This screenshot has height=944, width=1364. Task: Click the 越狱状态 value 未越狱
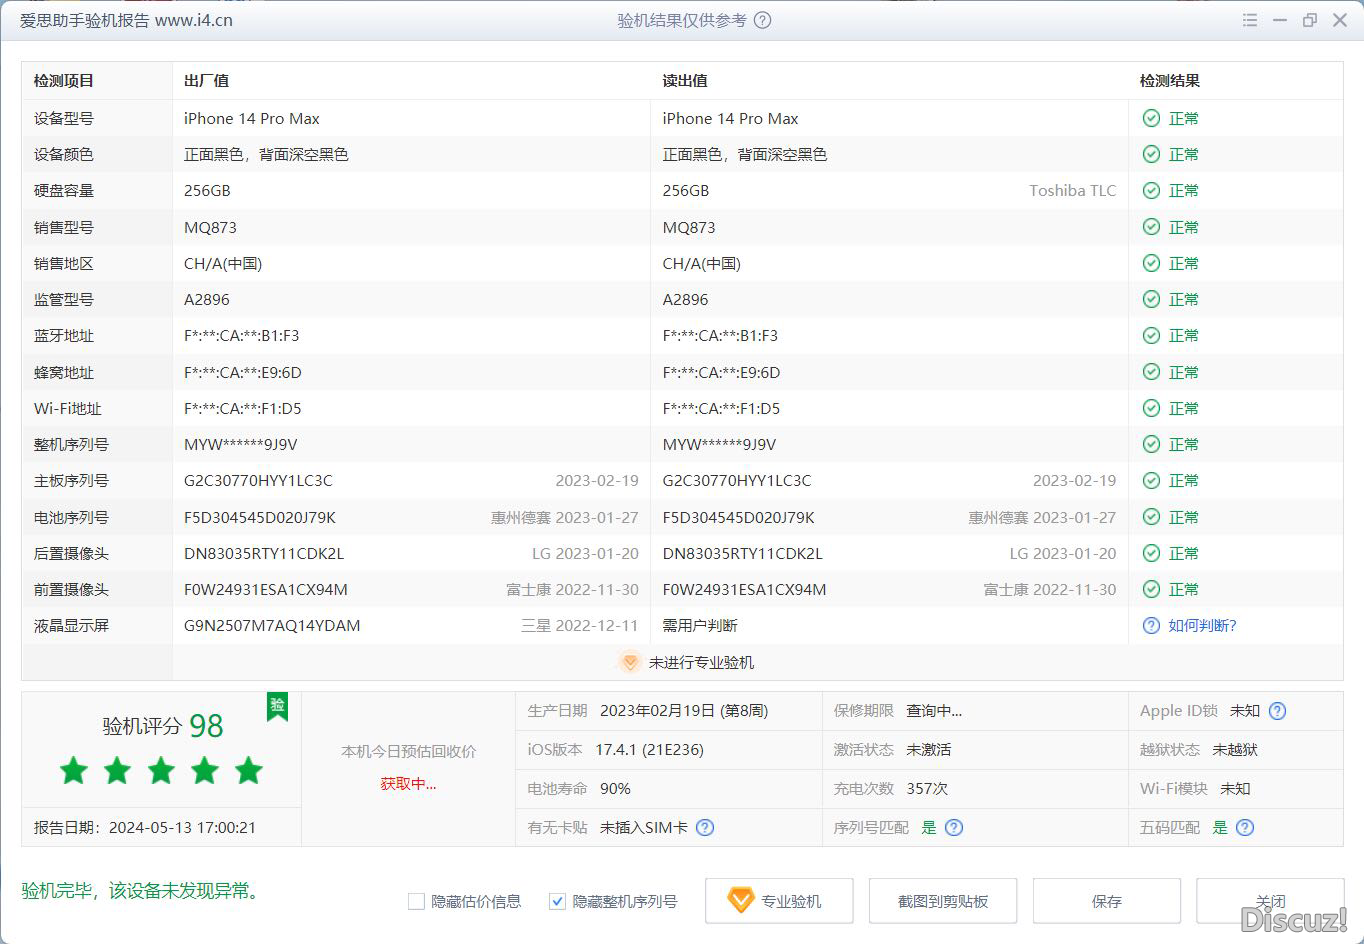pos(1235,749)
